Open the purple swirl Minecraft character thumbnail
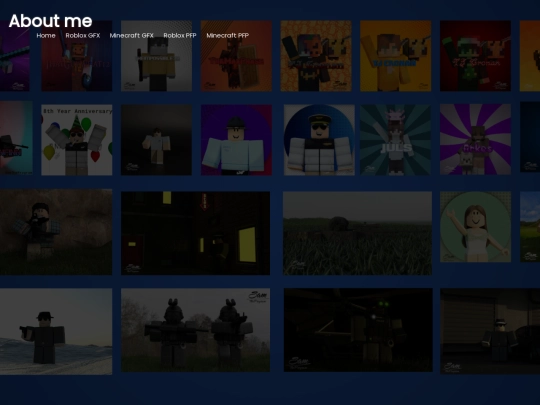This screenshot has width=540, height=405. point(475,139)
